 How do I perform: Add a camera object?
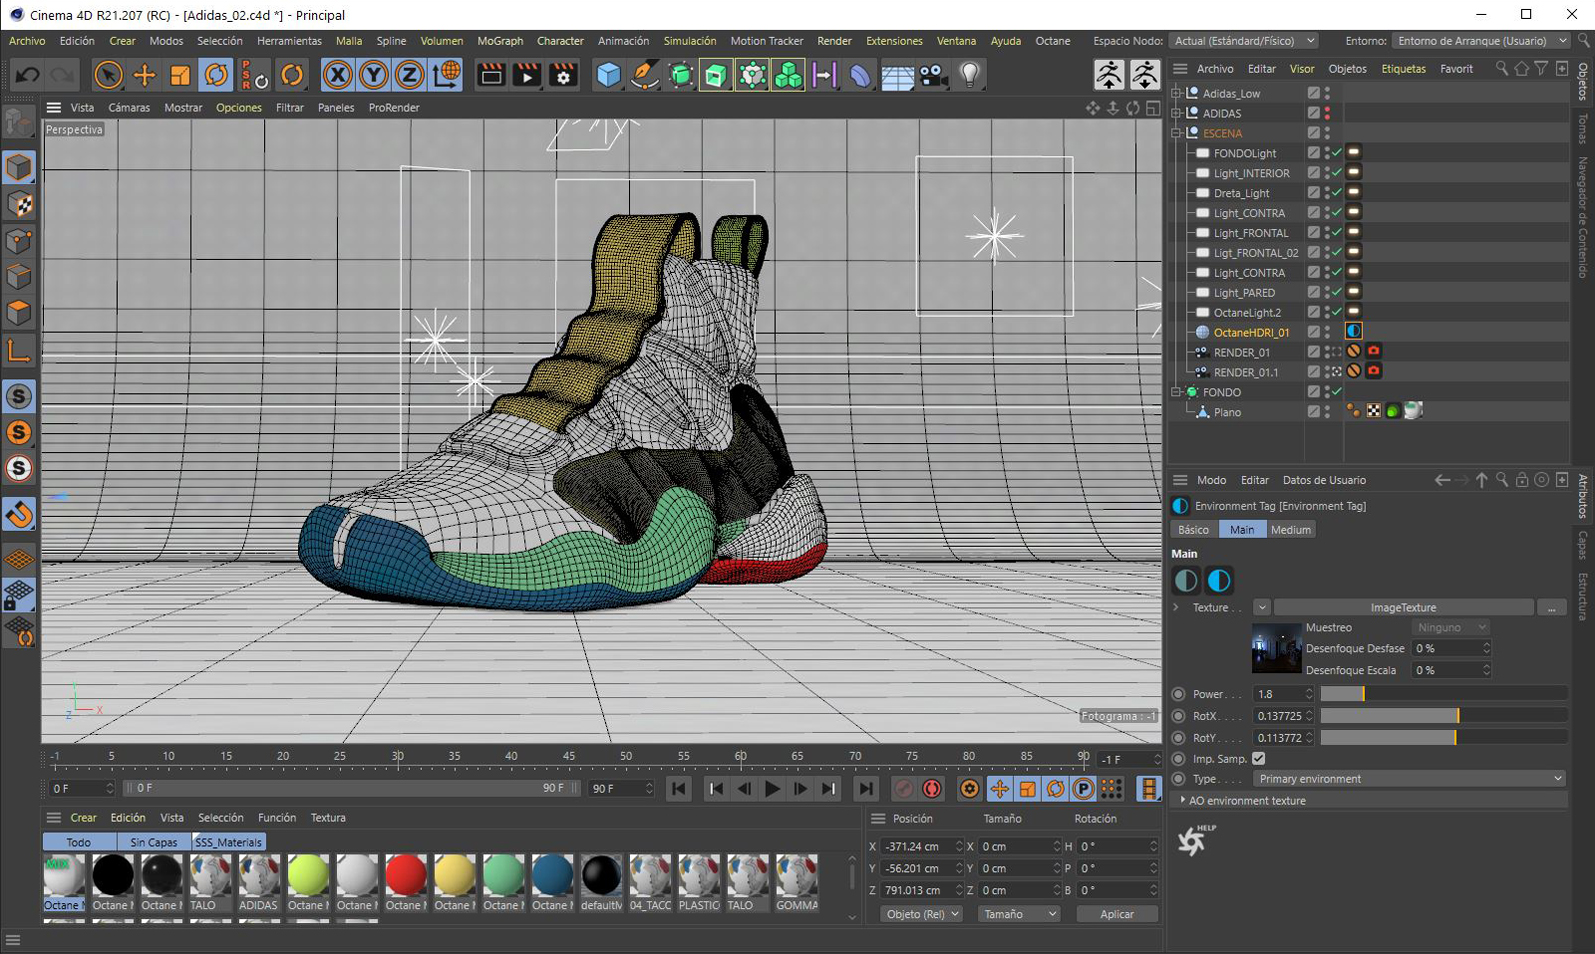pos(933,75)
